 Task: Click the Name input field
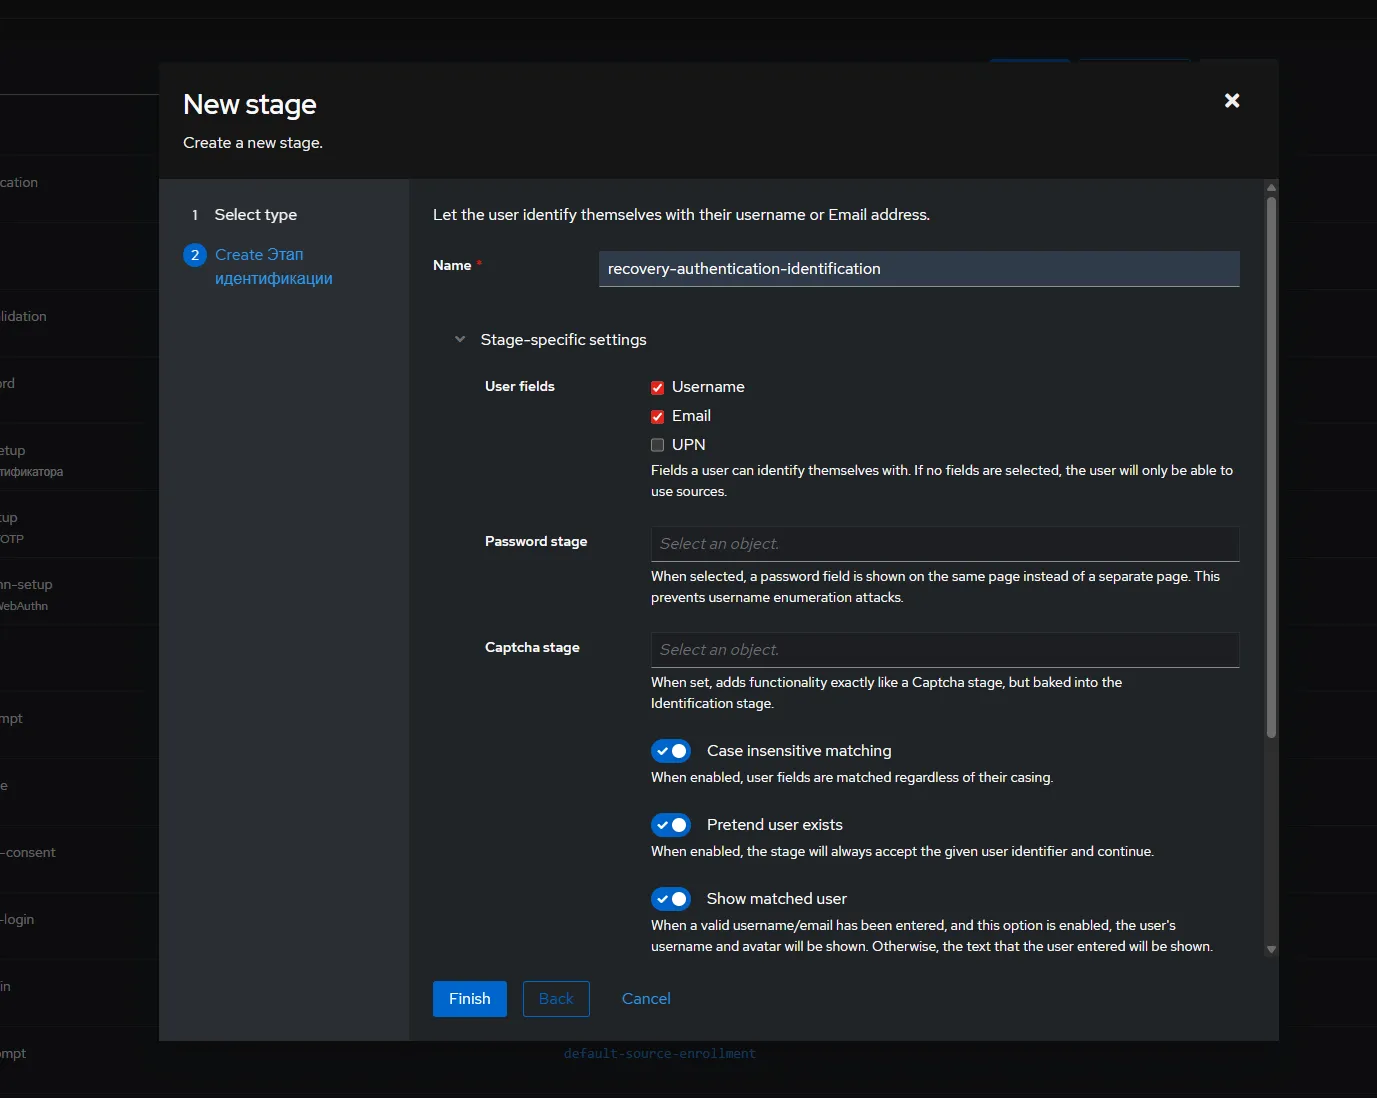tap(918, 269)
